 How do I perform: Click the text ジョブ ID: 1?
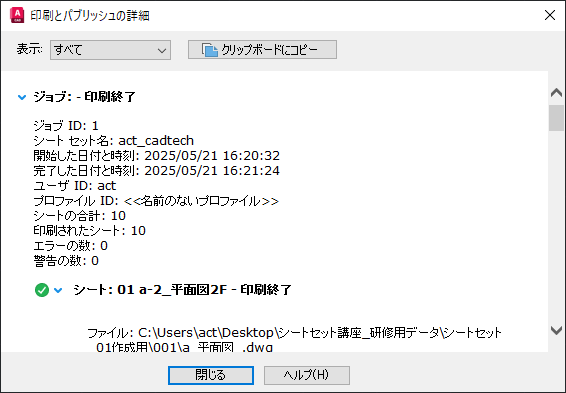66,126
